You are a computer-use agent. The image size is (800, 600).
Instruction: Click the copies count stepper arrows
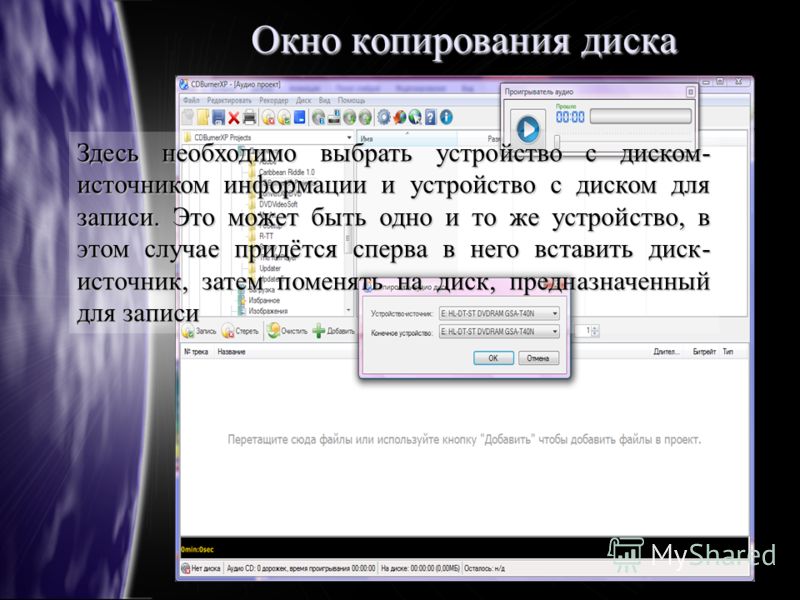click(594, 331)
